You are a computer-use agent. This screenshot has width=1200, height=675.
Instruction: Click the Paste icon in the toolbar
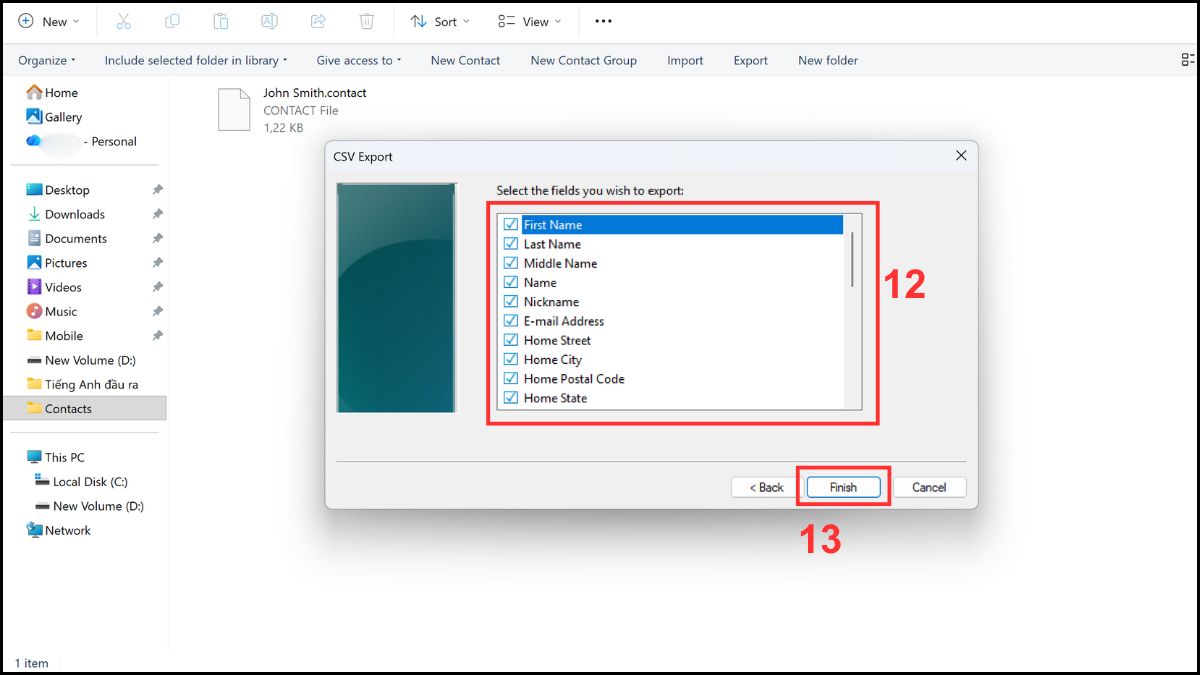[x=221, y=20]
